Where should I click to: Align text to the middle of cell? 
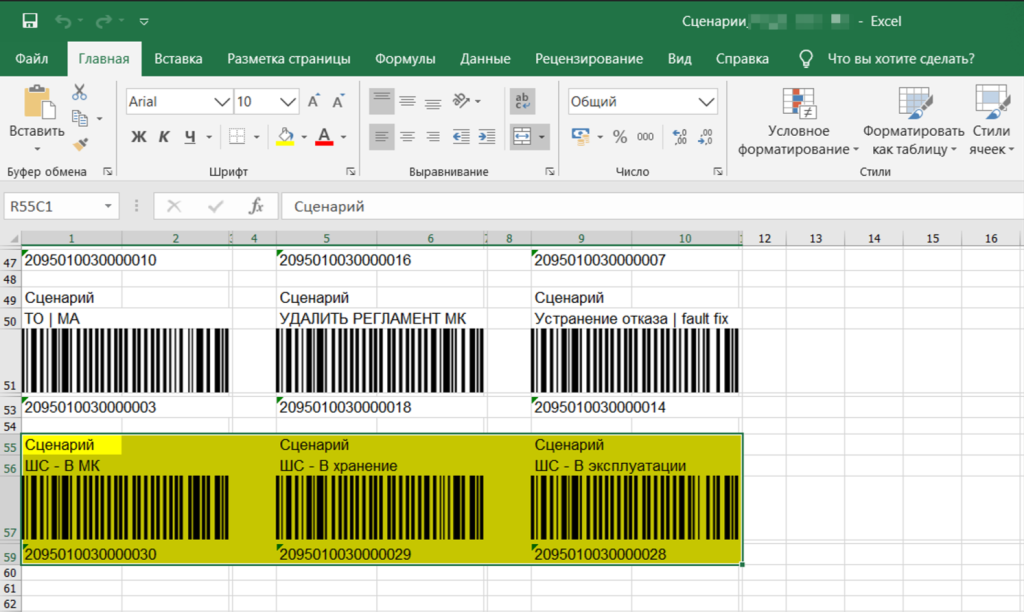(408, 101)
